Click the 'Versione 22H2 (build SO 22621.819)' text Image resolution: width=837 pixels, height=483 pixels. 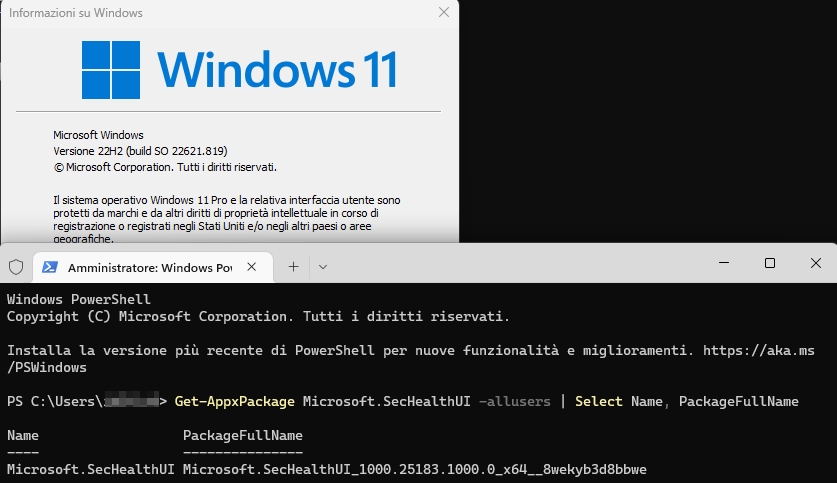pos(140,151)
